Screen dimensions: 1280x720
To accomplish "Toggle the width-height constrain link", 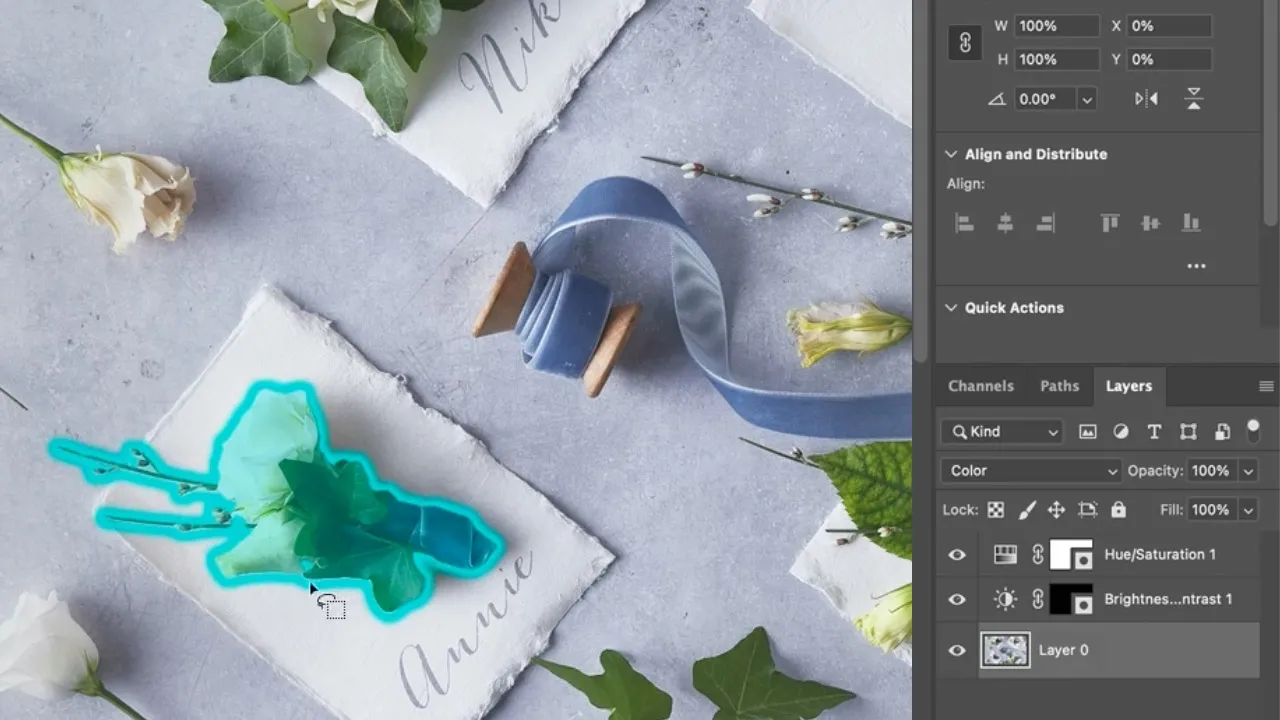I will (965, 43).
